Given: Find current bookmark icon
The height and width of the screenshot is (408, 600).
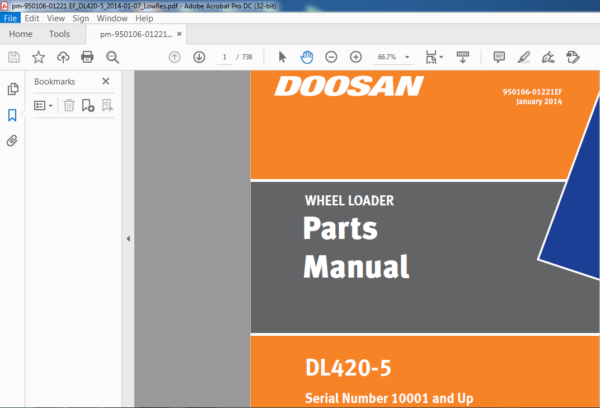Looking at the screenshot, I should (108, 105).
